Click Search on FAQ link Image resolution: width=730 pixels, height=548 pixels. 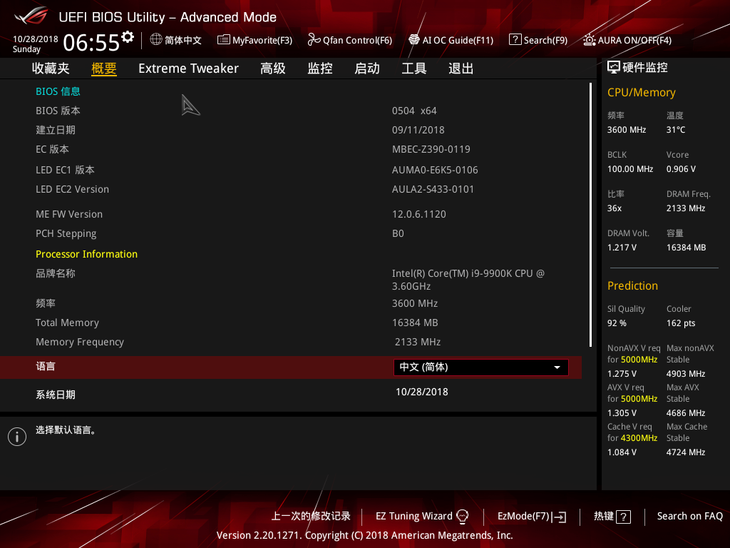click(x=689, y=516)
